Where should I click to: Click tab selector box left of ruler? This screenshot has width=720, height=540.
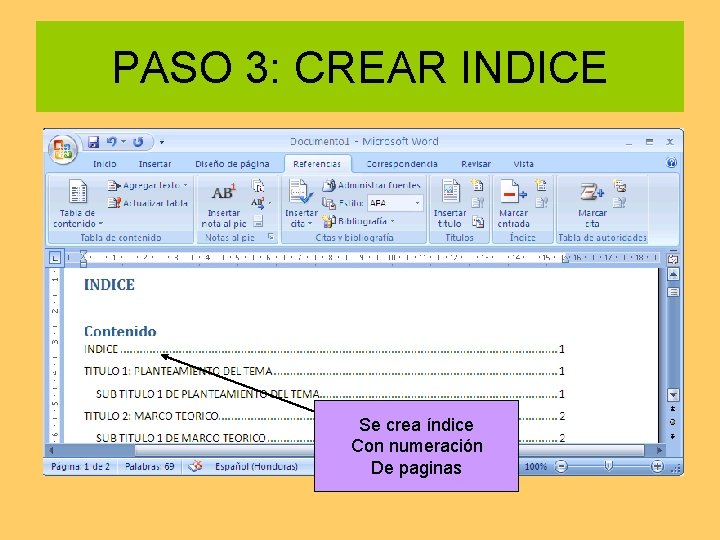55,258
